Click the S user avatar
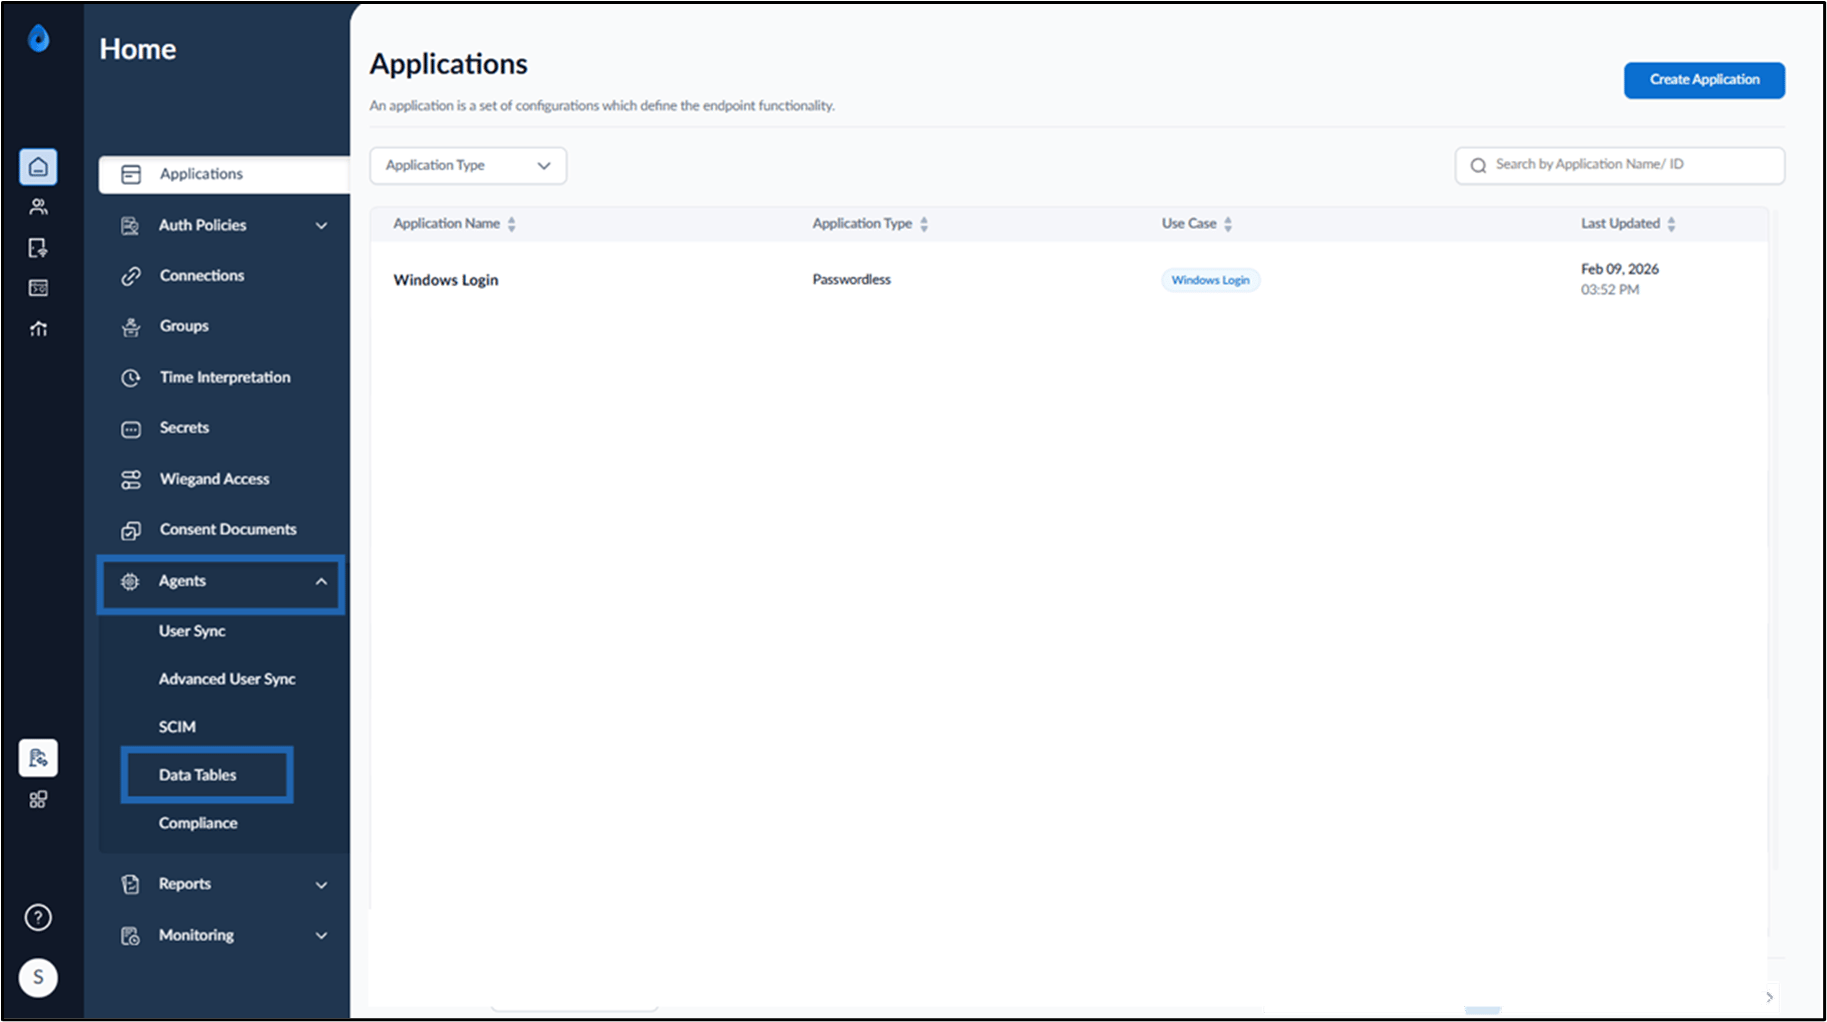The width and height of the screenshot is (1827, 1022). pyautogui.click(x=38, y=977)
